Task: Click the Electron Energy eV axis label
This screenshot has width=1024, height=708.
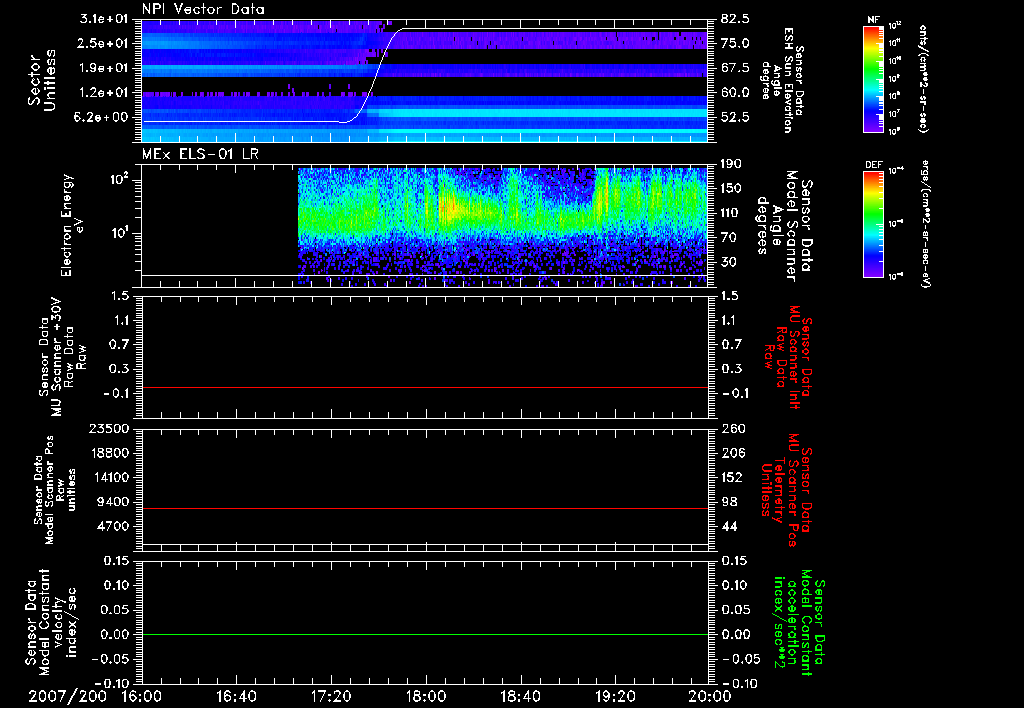Action: [x=71, y=225]
